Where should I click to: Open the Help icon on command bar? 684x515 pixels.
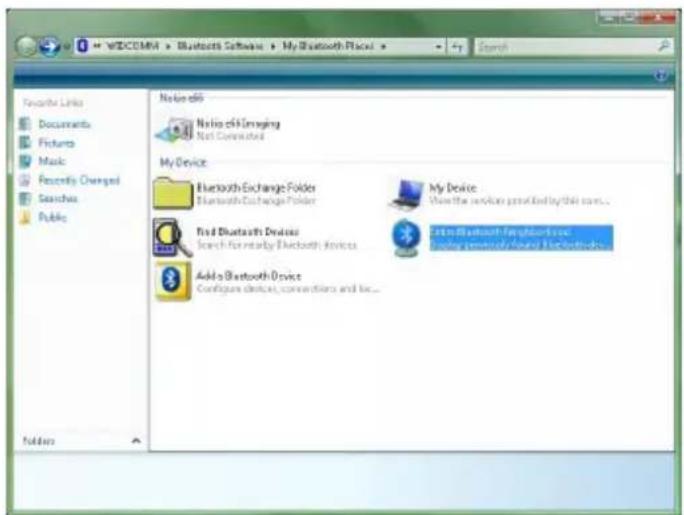pyautogui.click(x=661, y=76)
